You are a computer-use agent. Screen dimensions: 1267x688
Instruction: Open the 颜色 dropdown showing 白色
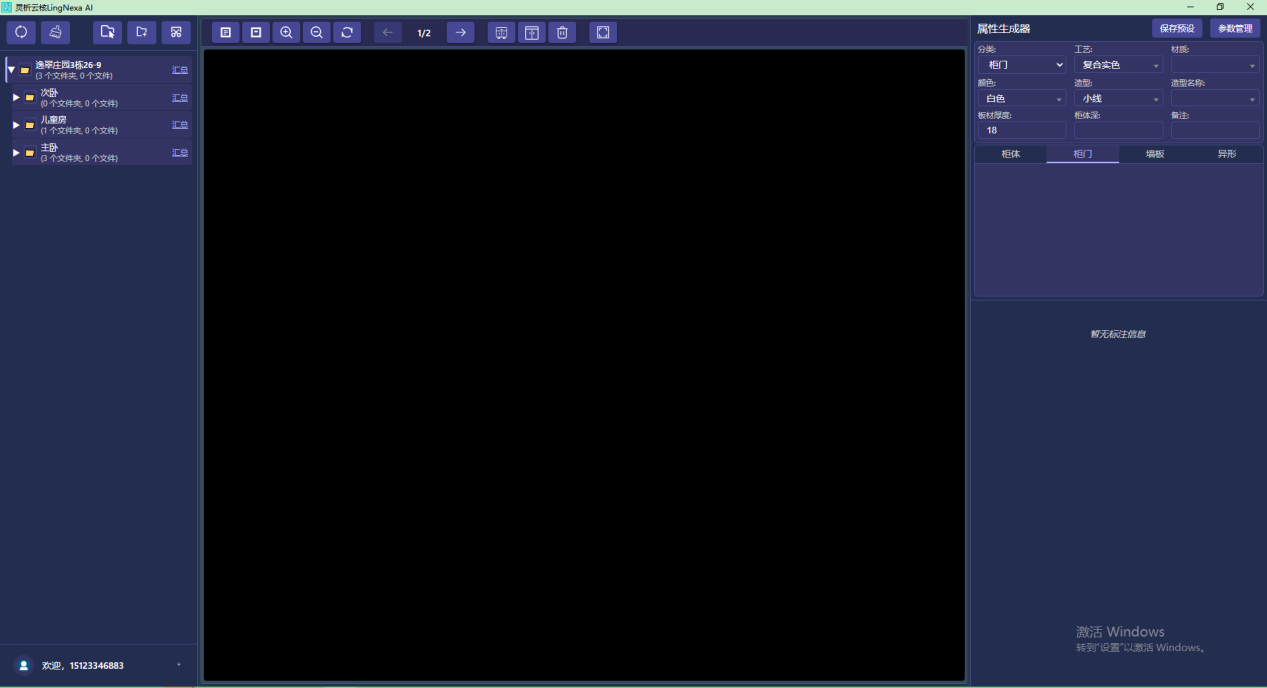(x=1021, y=99)
